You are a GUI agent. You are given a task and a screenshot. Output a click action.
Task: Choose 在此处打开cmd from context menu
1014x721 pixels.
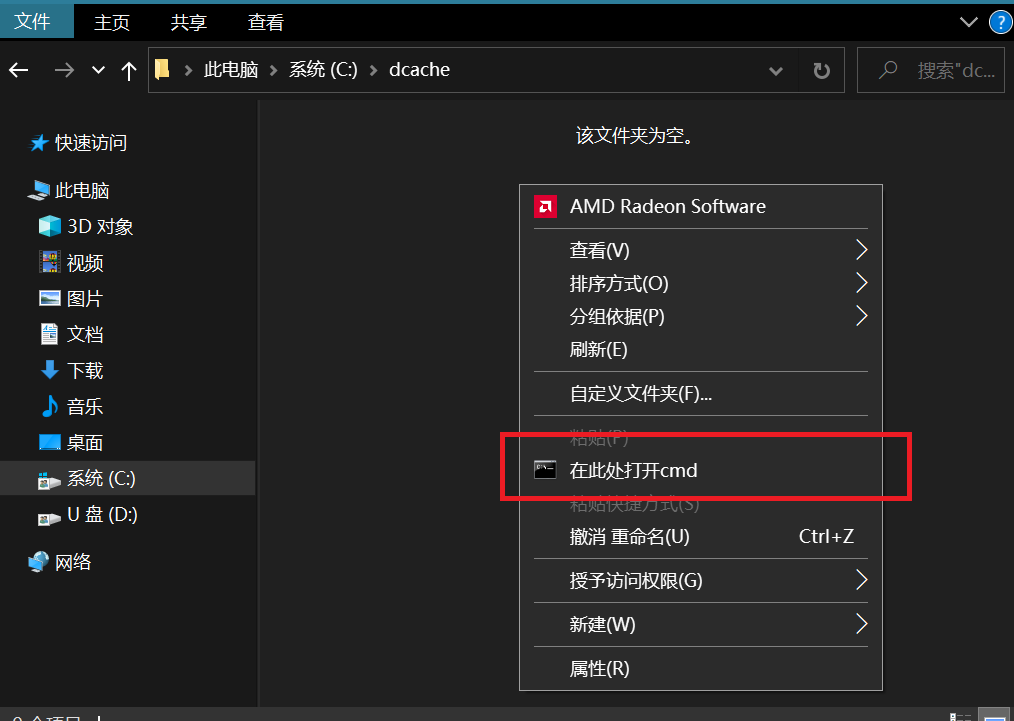point(633,470)
